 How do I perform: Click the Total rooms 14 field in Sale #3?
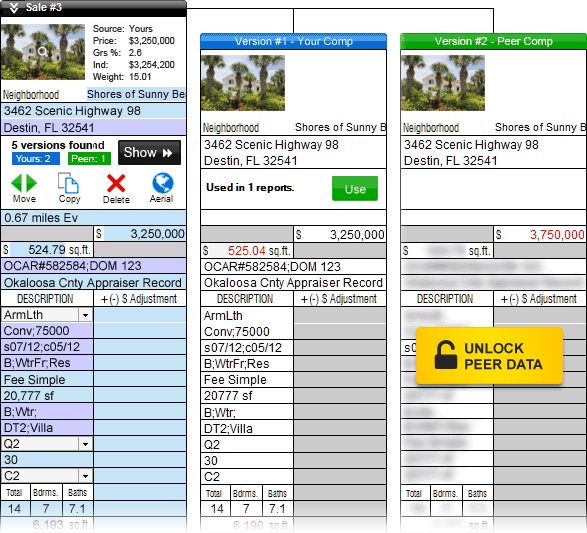15,509
